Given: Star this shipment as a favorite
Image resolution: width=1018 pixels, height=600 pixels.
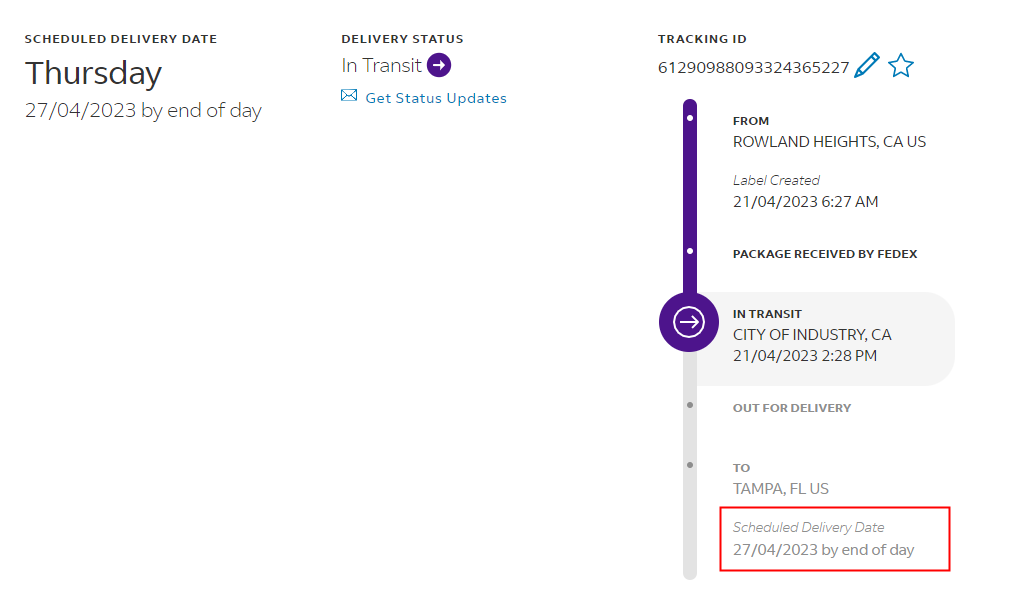Looking at the screenshot, I should pyautogui.click(x=901, y=66).
